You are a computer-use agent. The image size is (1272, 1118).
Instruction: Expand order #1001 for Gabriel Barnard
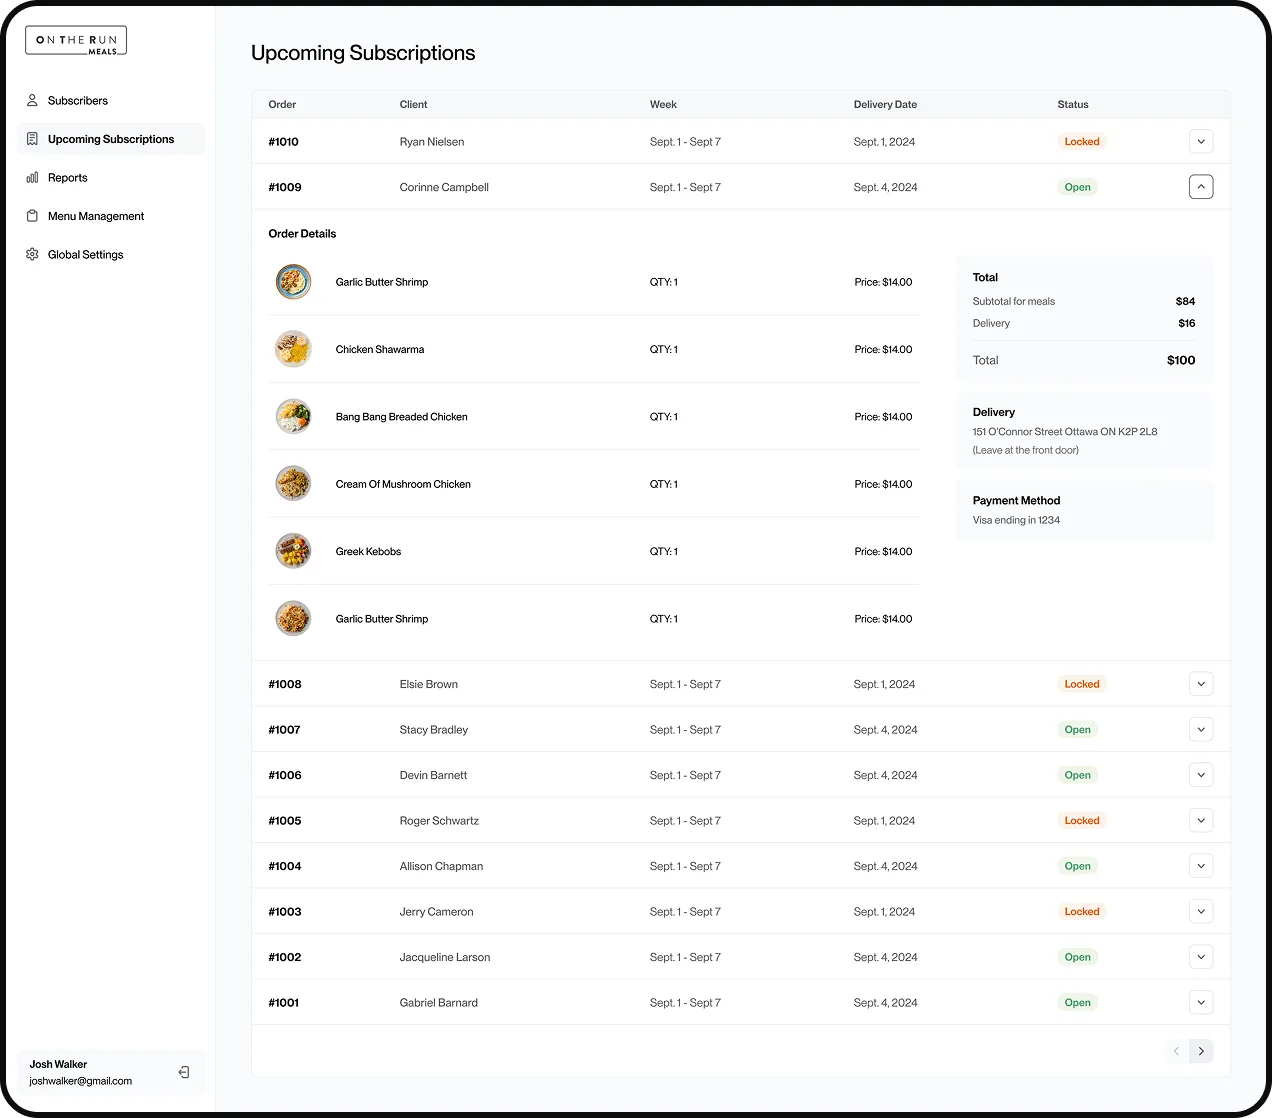pyautogui.click(x=1201, y=1002)
